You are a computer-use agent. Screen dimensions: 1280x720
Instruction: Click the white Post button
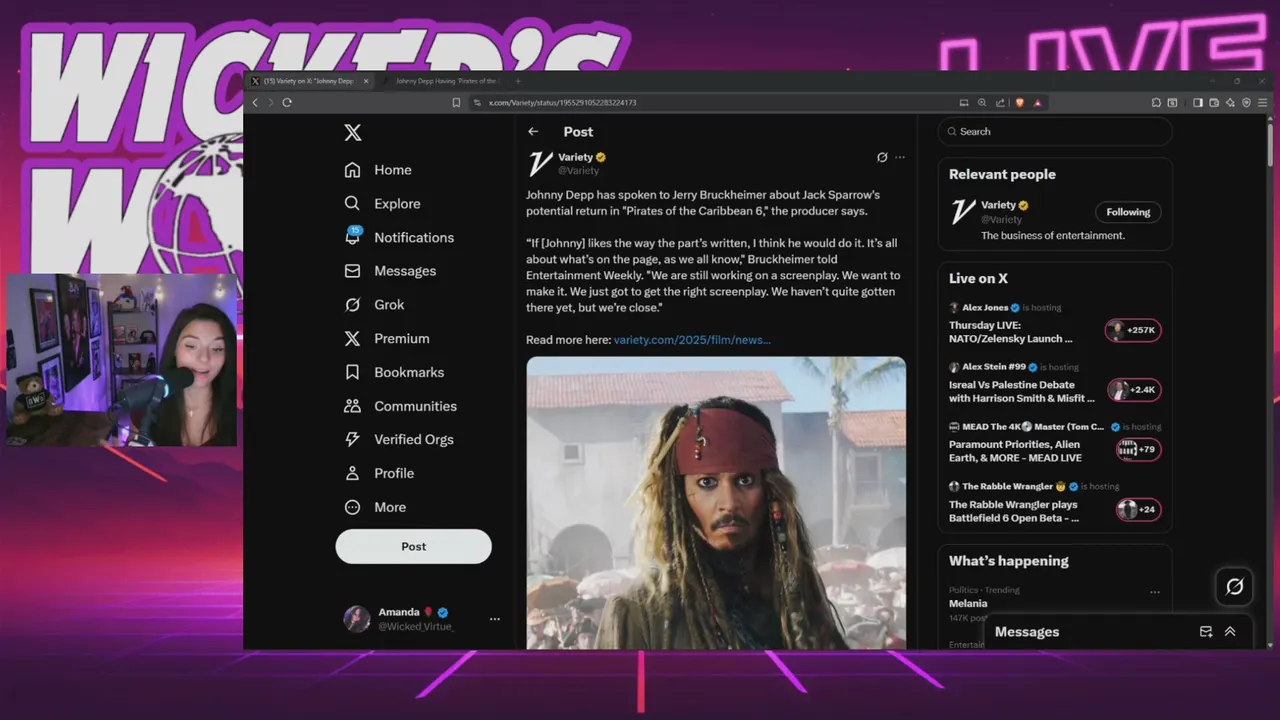point(413,546)
